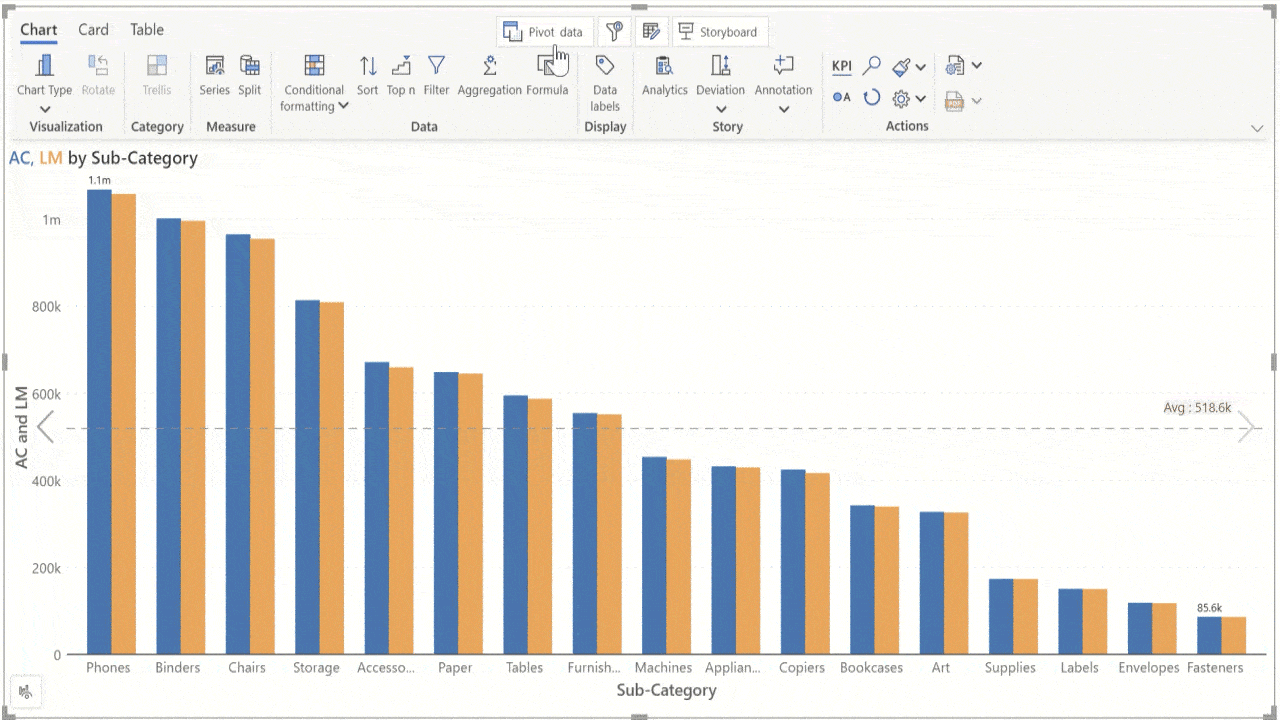Image resolution: width=1280 pixels, height=720 pixels.
Task: Click the Top n ranking icon
Action: pyautogui.click(x=401, y=67)
